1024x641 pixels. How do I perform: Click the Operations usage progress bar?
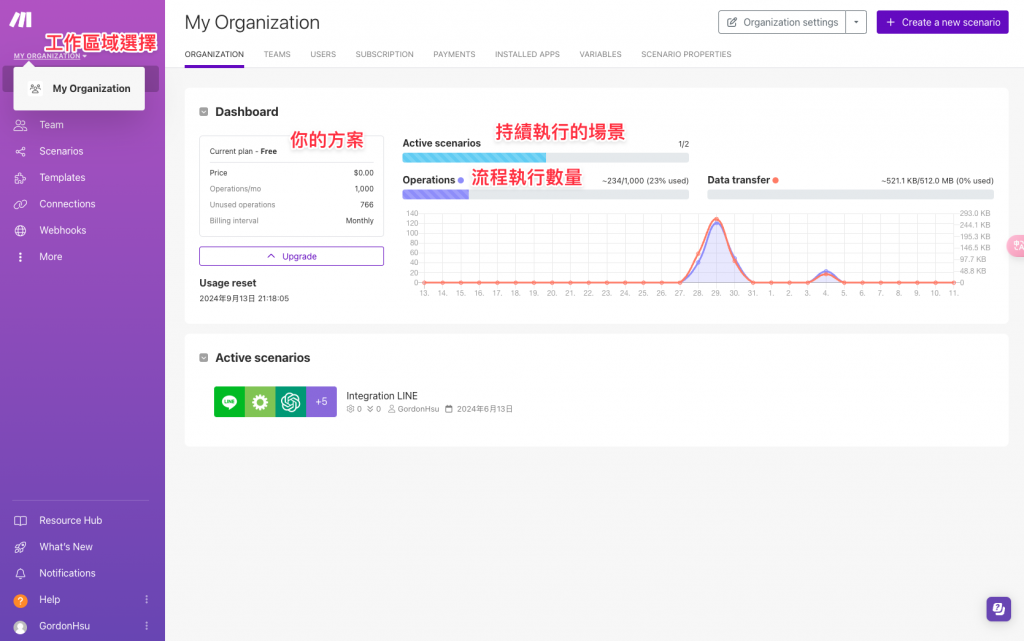(x=545, y=195)
